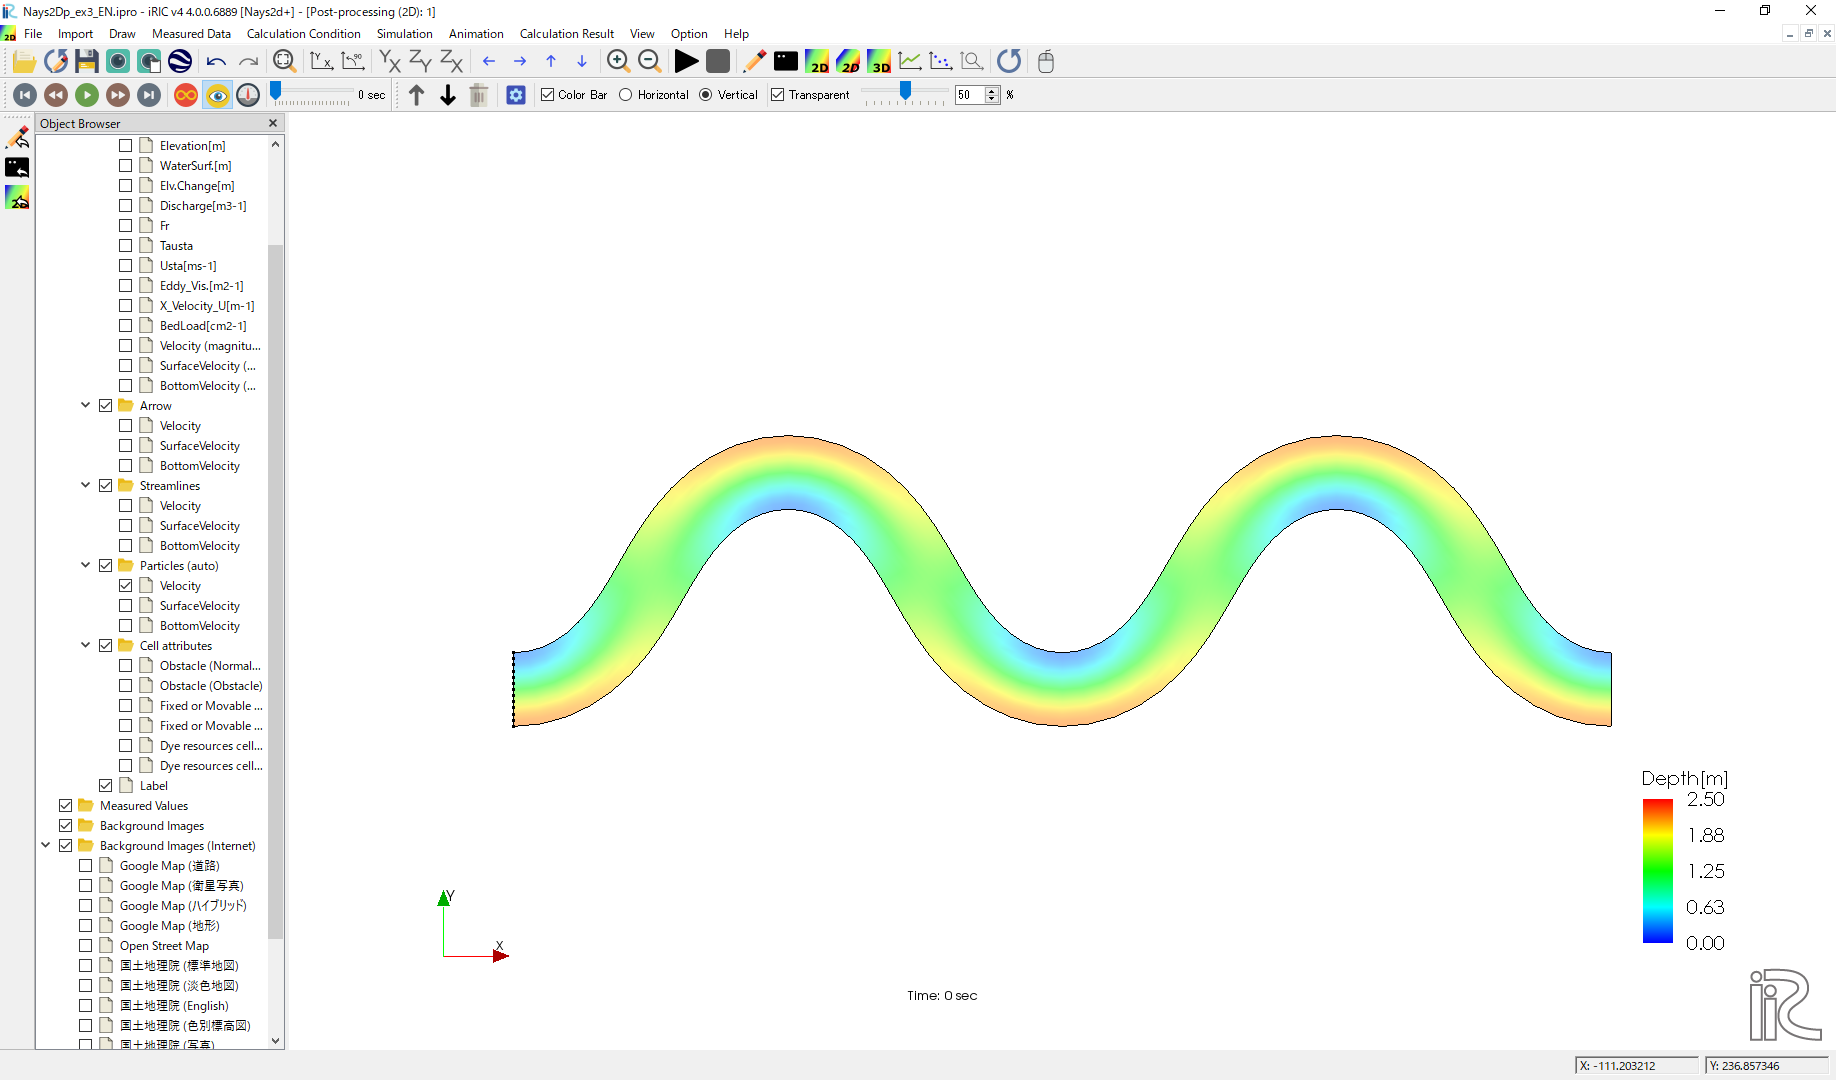
Task: Click the gray Stop simulation square
Action: 717,62
